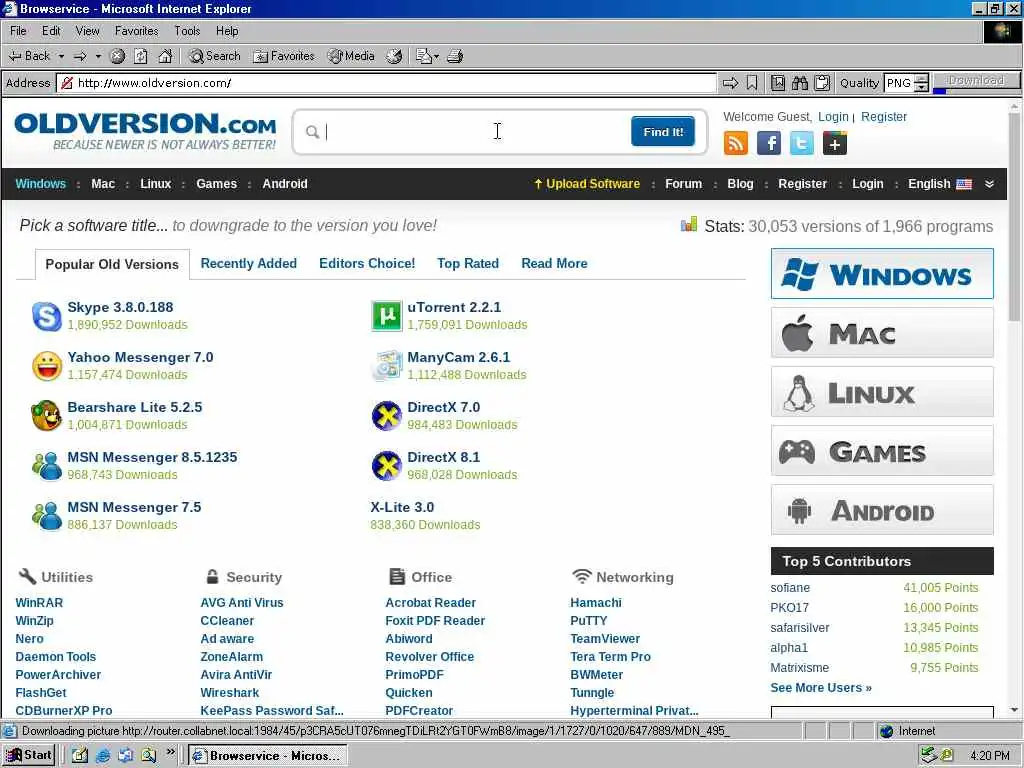This screenshot has height=768, width=1024.
Task: Open the Edit toolbar button dropdown arrow
Action: point(436,56)
